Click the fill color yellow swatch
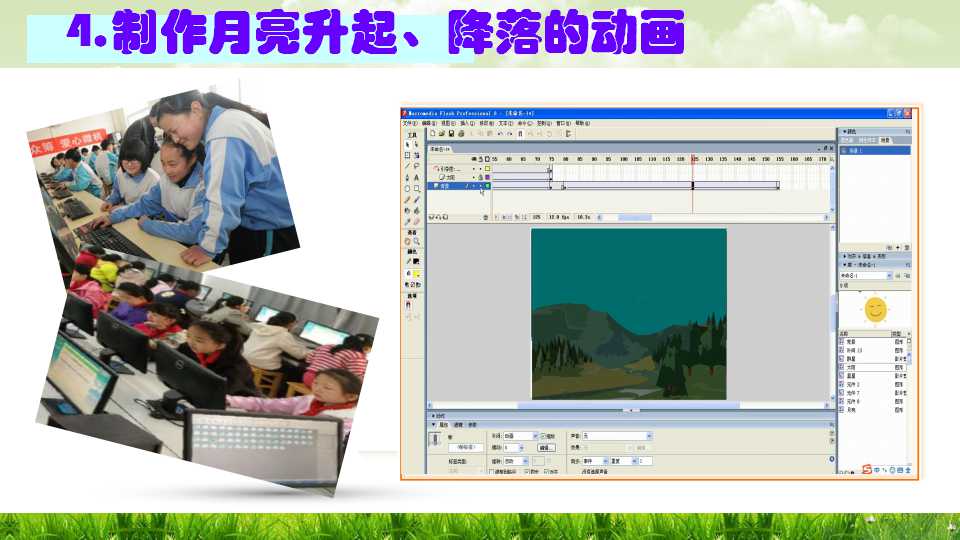 [416, 274]
